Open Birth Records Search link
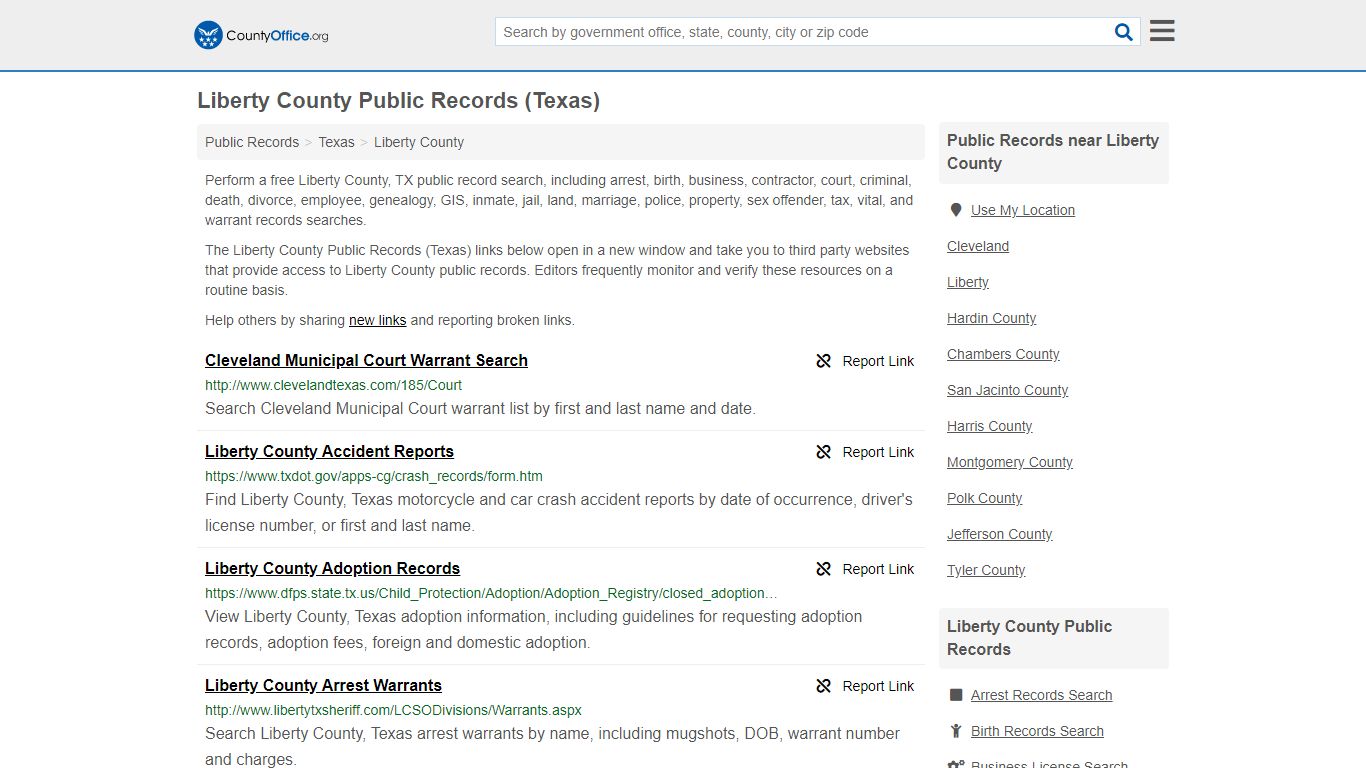The width and height of the screenshot is (1366, 768). coord(1037,731)
